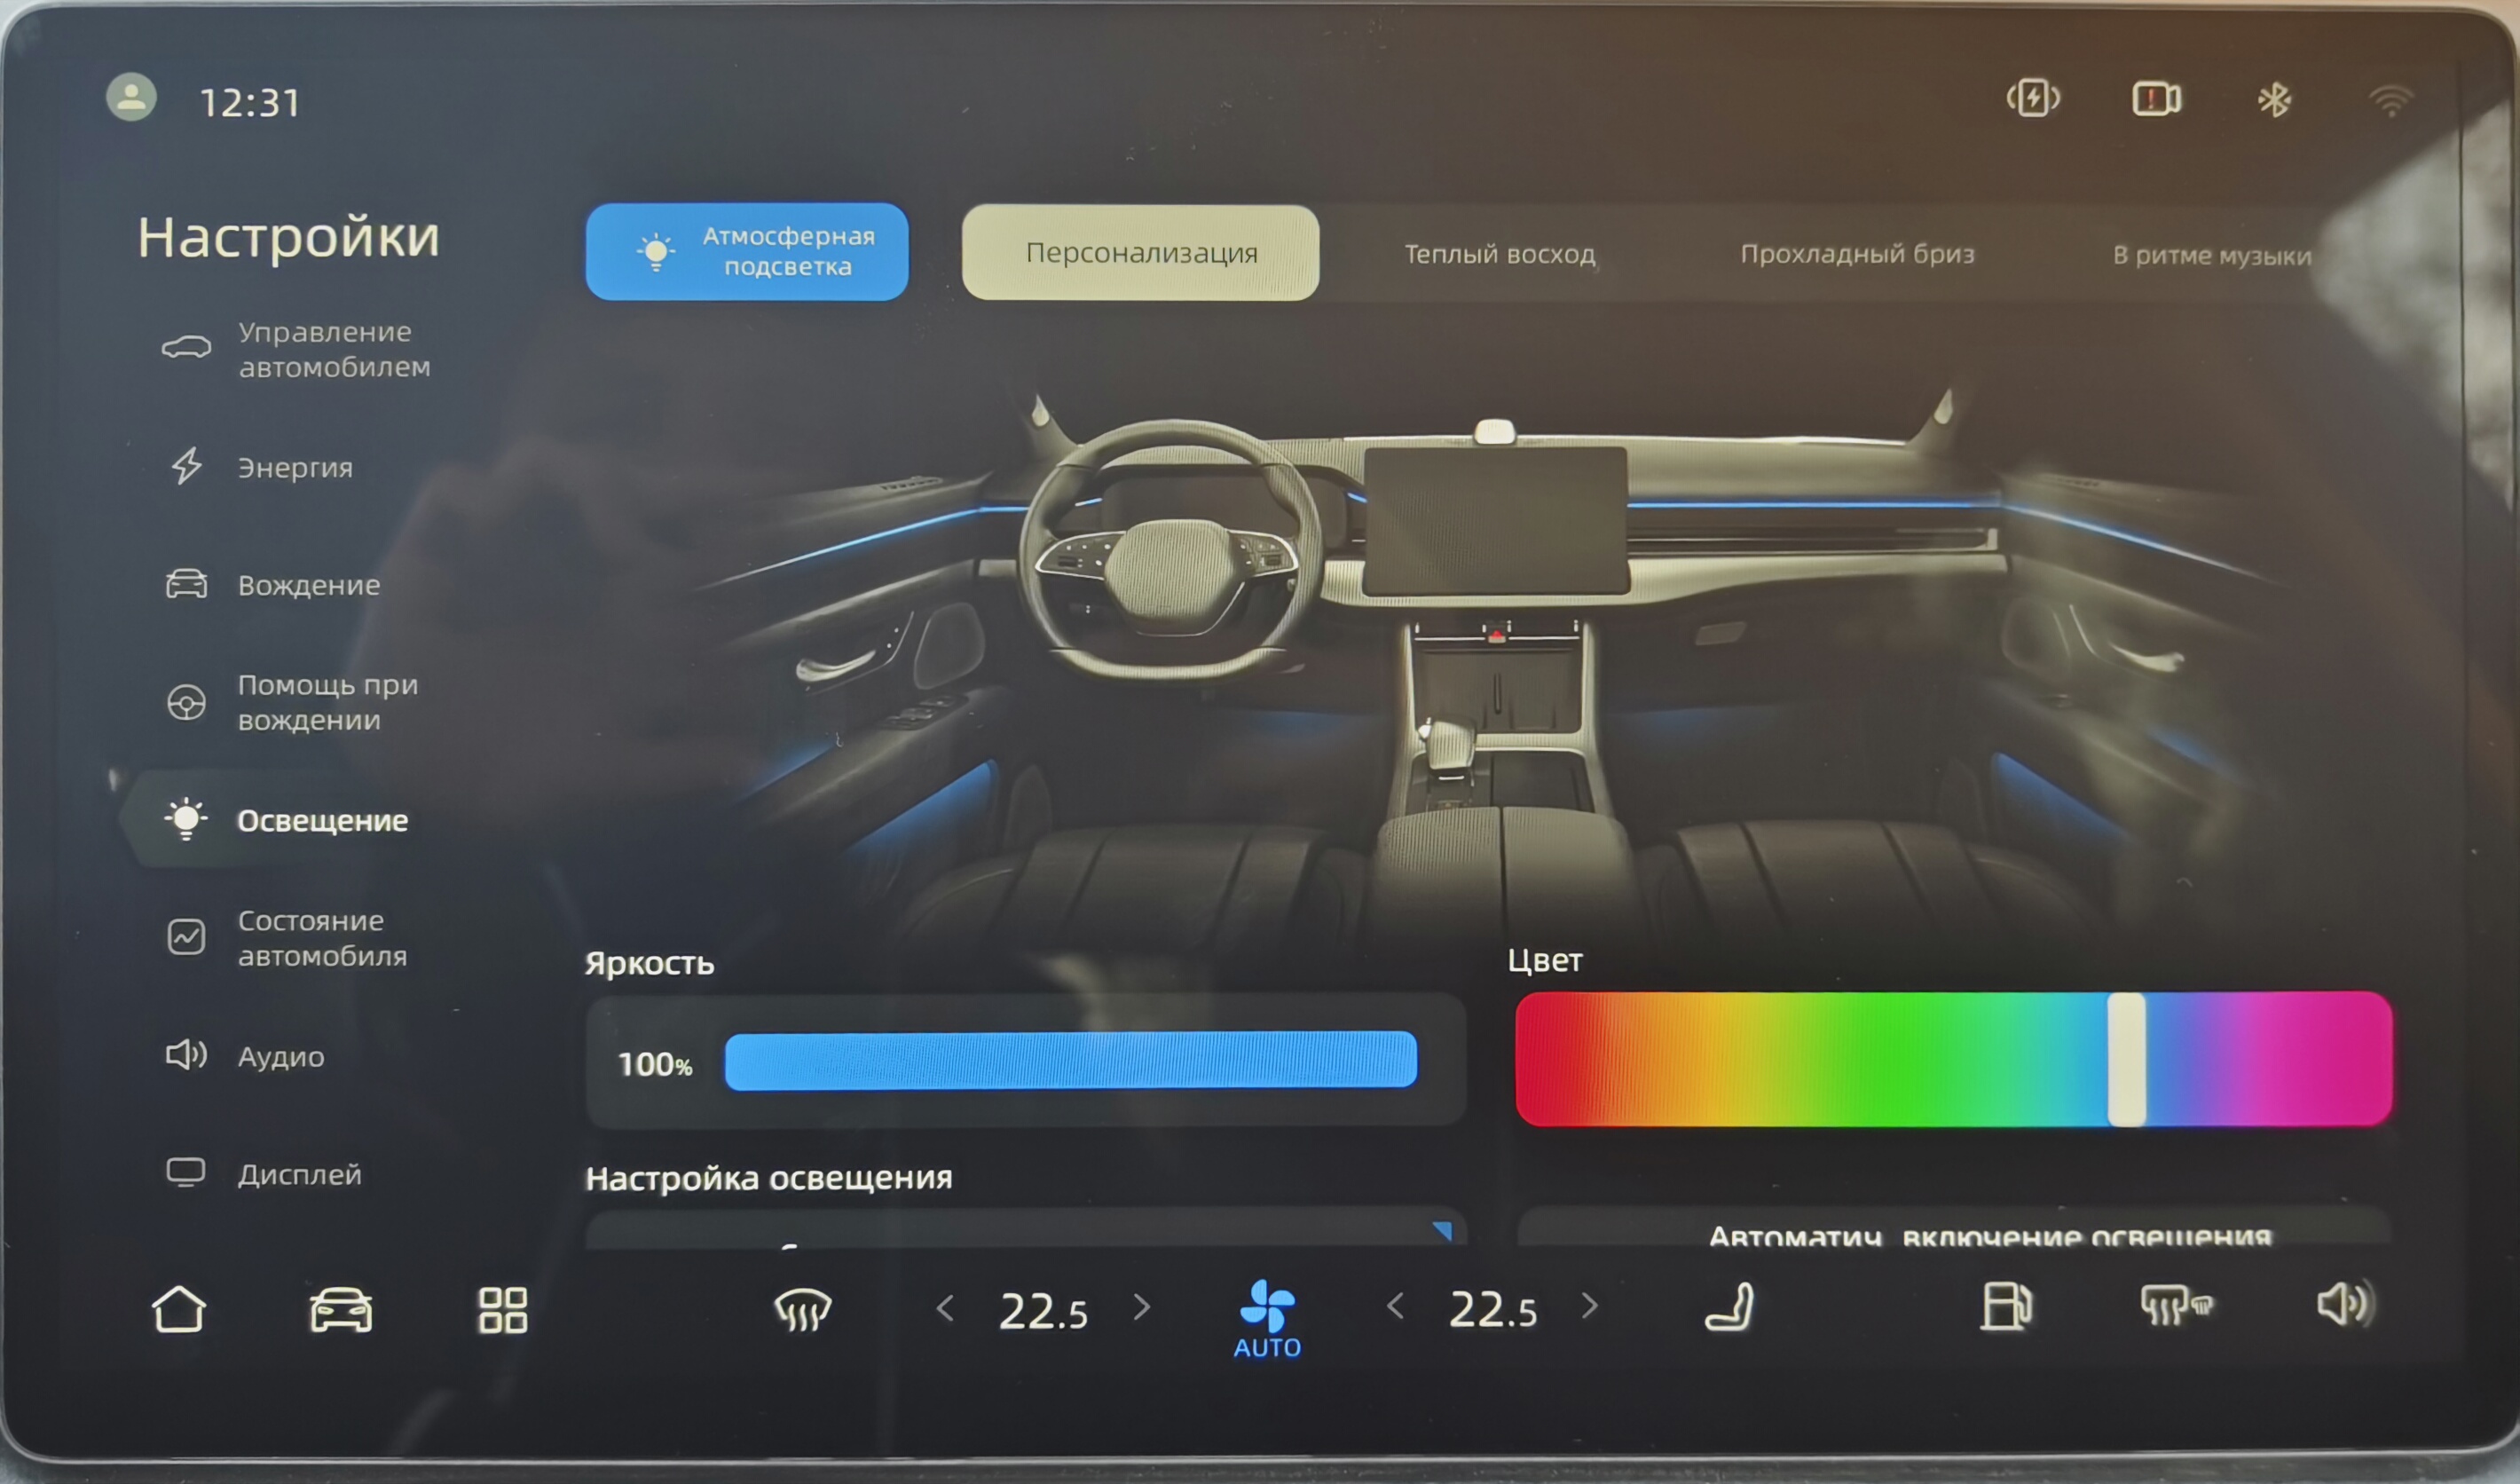Switch to Прохладный бриз preset
Image resolution: width=2520 pixels, height=1484 pixels.
pos(1857,254)
